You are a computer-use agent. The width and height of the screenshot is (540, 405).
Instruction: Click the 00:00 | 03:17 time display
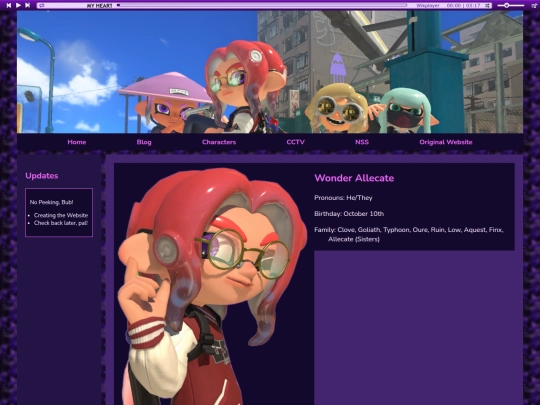click(x=463, y=6)
